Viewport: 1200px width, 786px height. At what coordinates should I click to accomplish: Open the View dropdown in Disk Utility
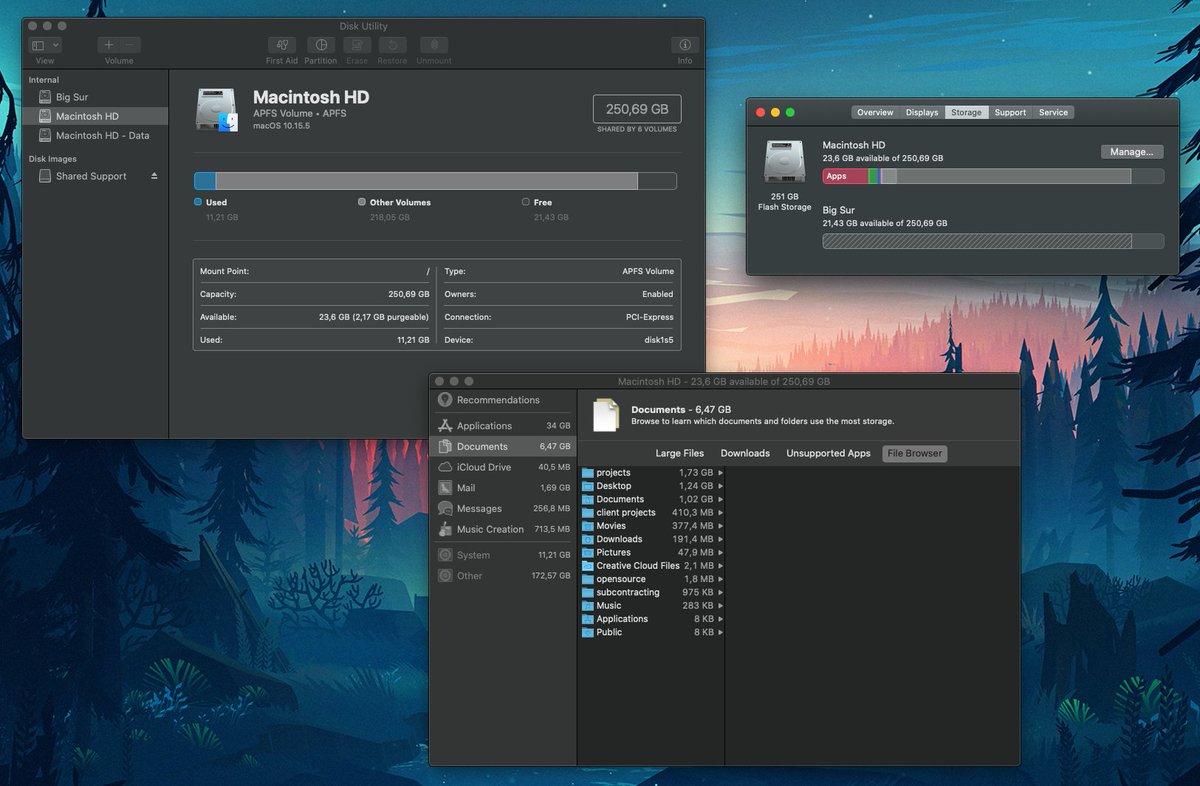(x=43, y=45)
